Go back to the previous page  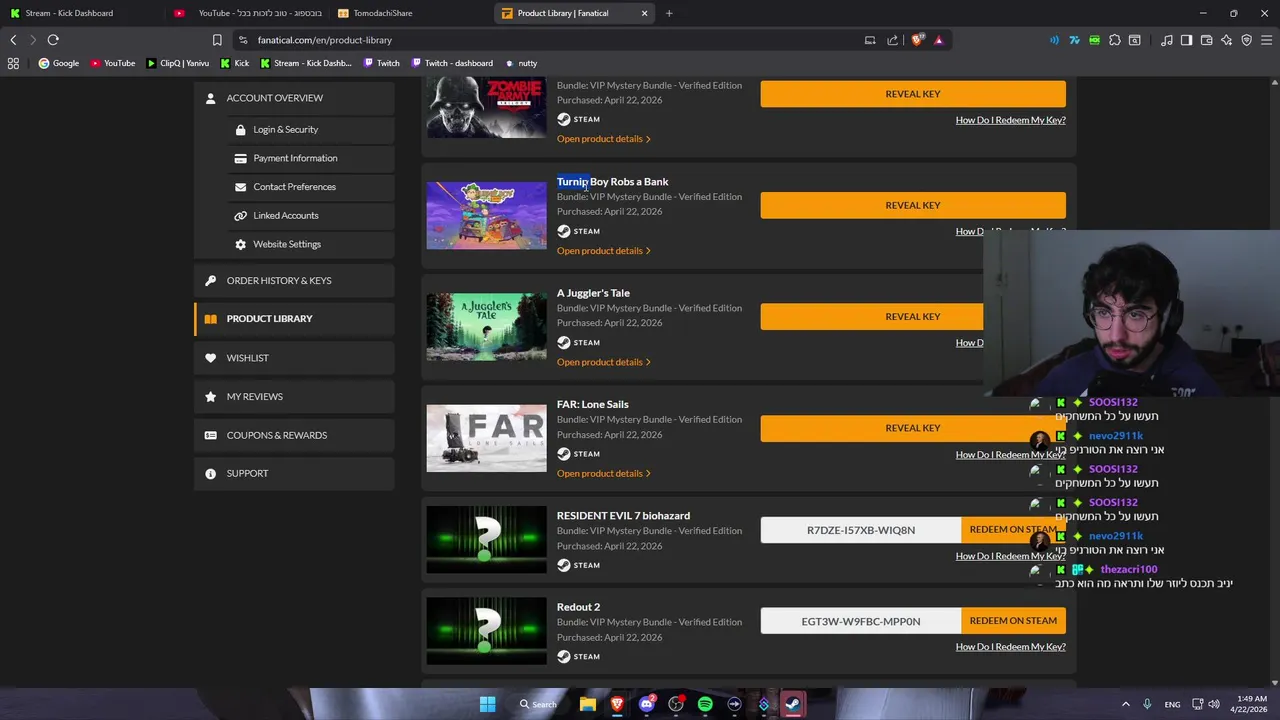pyautogui.click(x=13, y=40)
